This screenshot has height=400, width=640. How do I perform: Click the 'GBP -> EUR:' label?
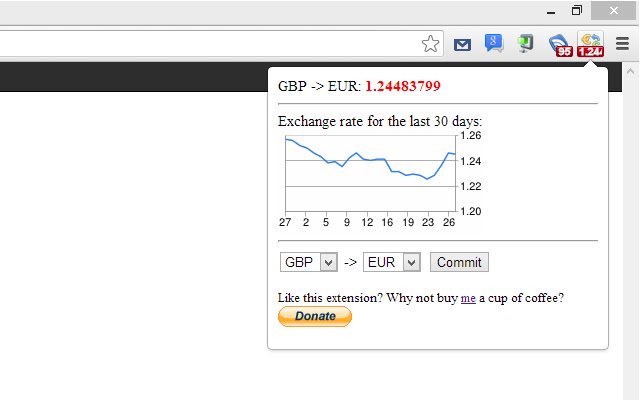320,86
